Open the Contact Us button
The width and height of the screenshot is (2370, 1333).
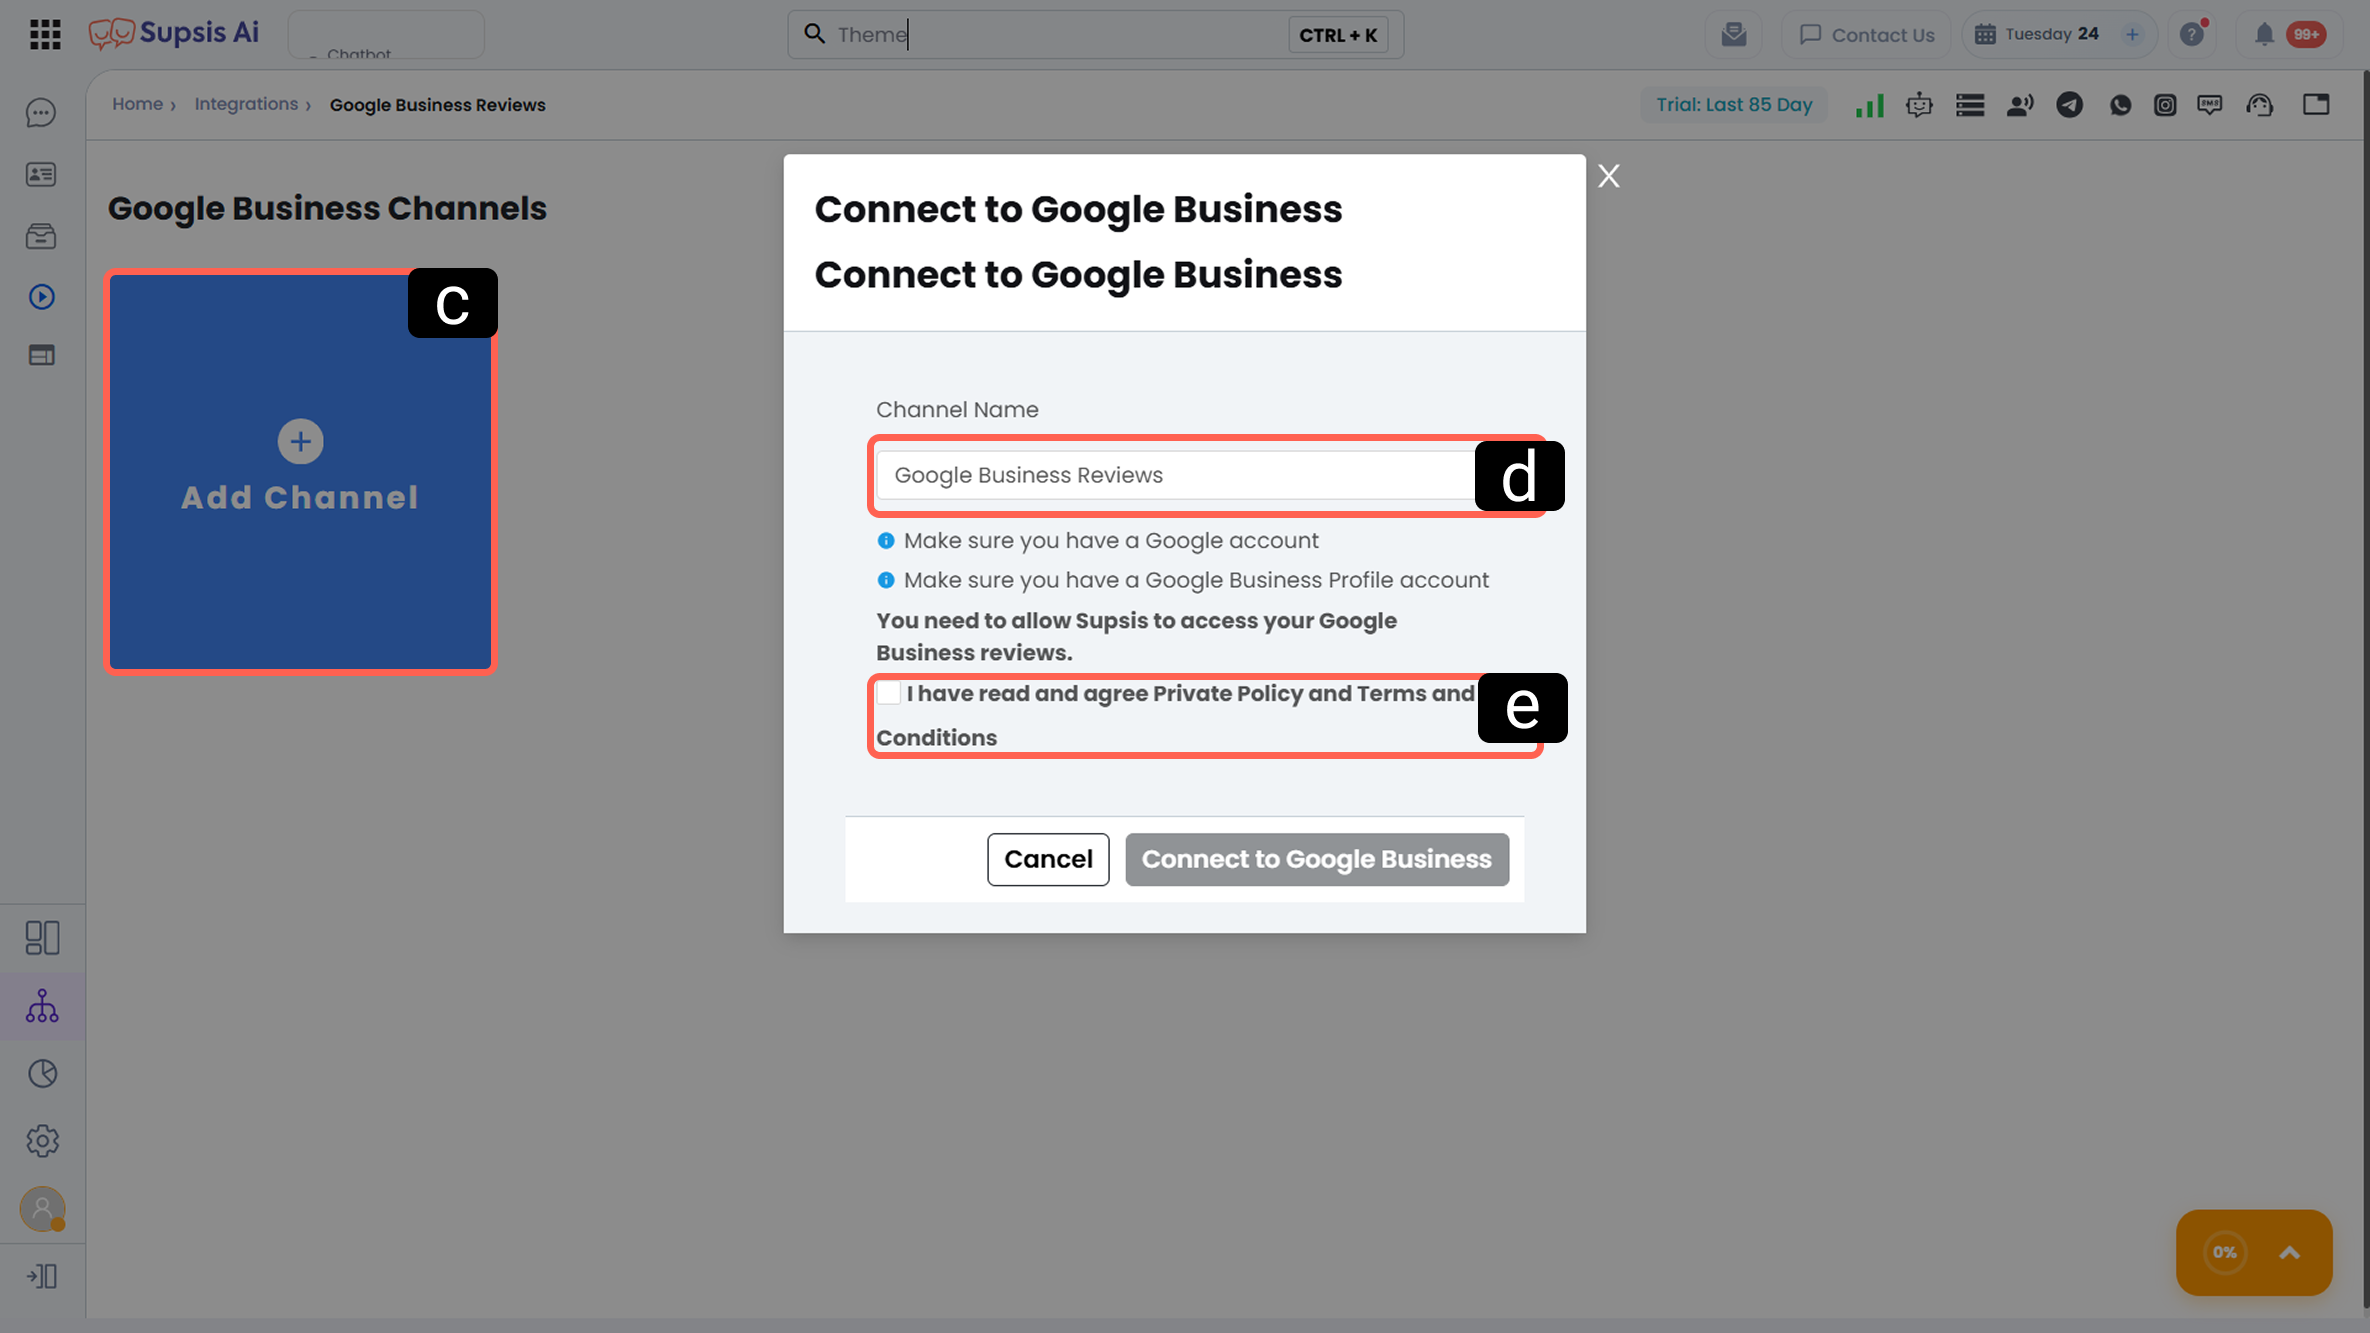1867,35
